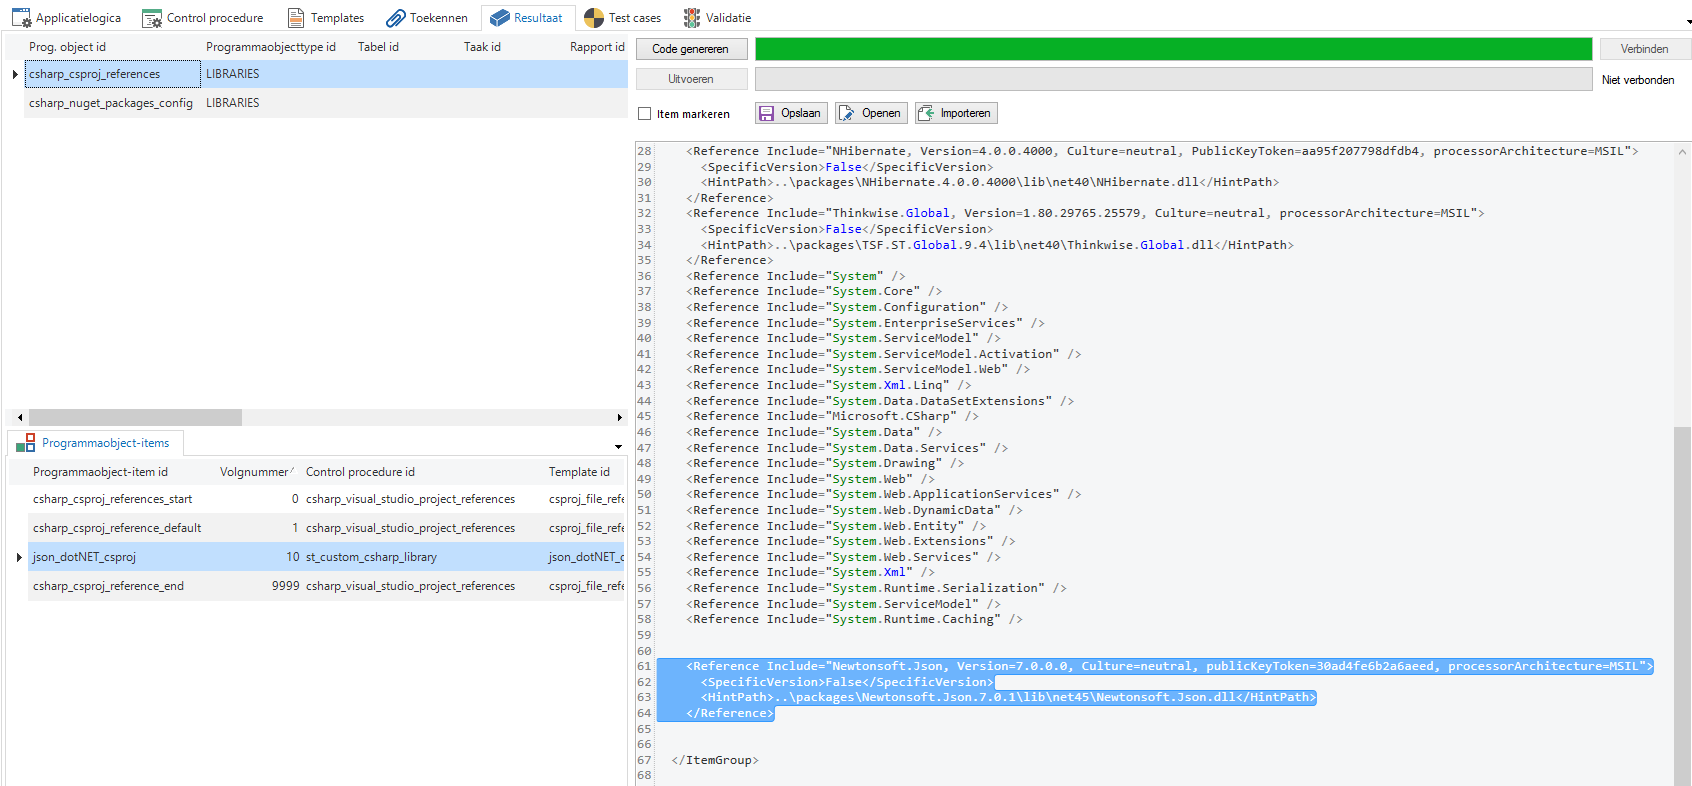Click the Importeren icon
The image size is (1692, 786).
[x=926, y=114]
